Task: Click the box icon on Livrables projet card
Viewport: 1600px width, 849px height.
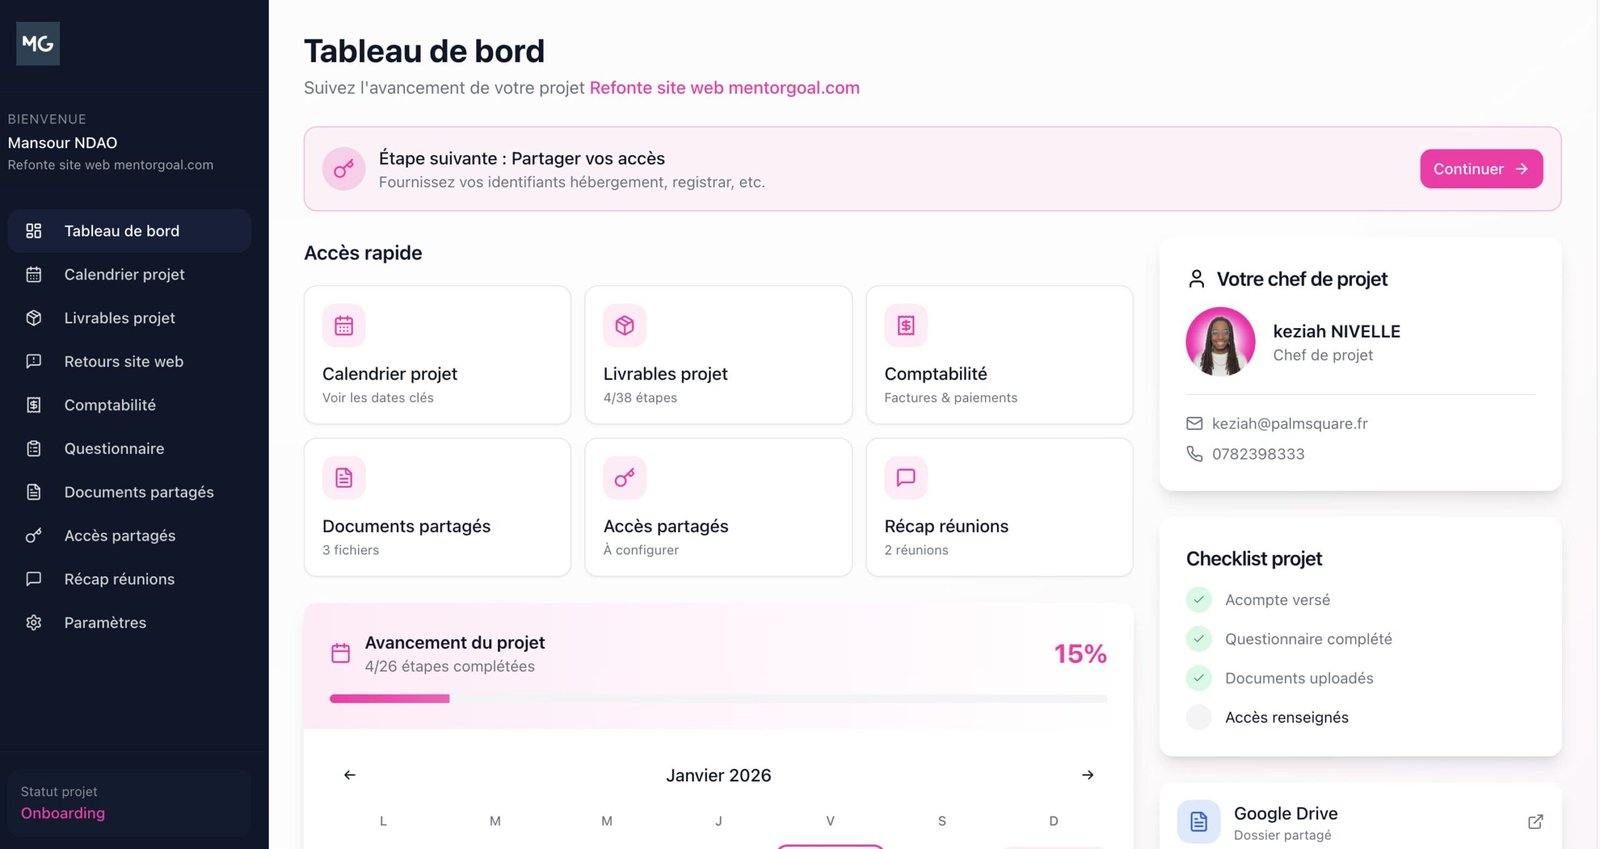Action: (625, 325)
